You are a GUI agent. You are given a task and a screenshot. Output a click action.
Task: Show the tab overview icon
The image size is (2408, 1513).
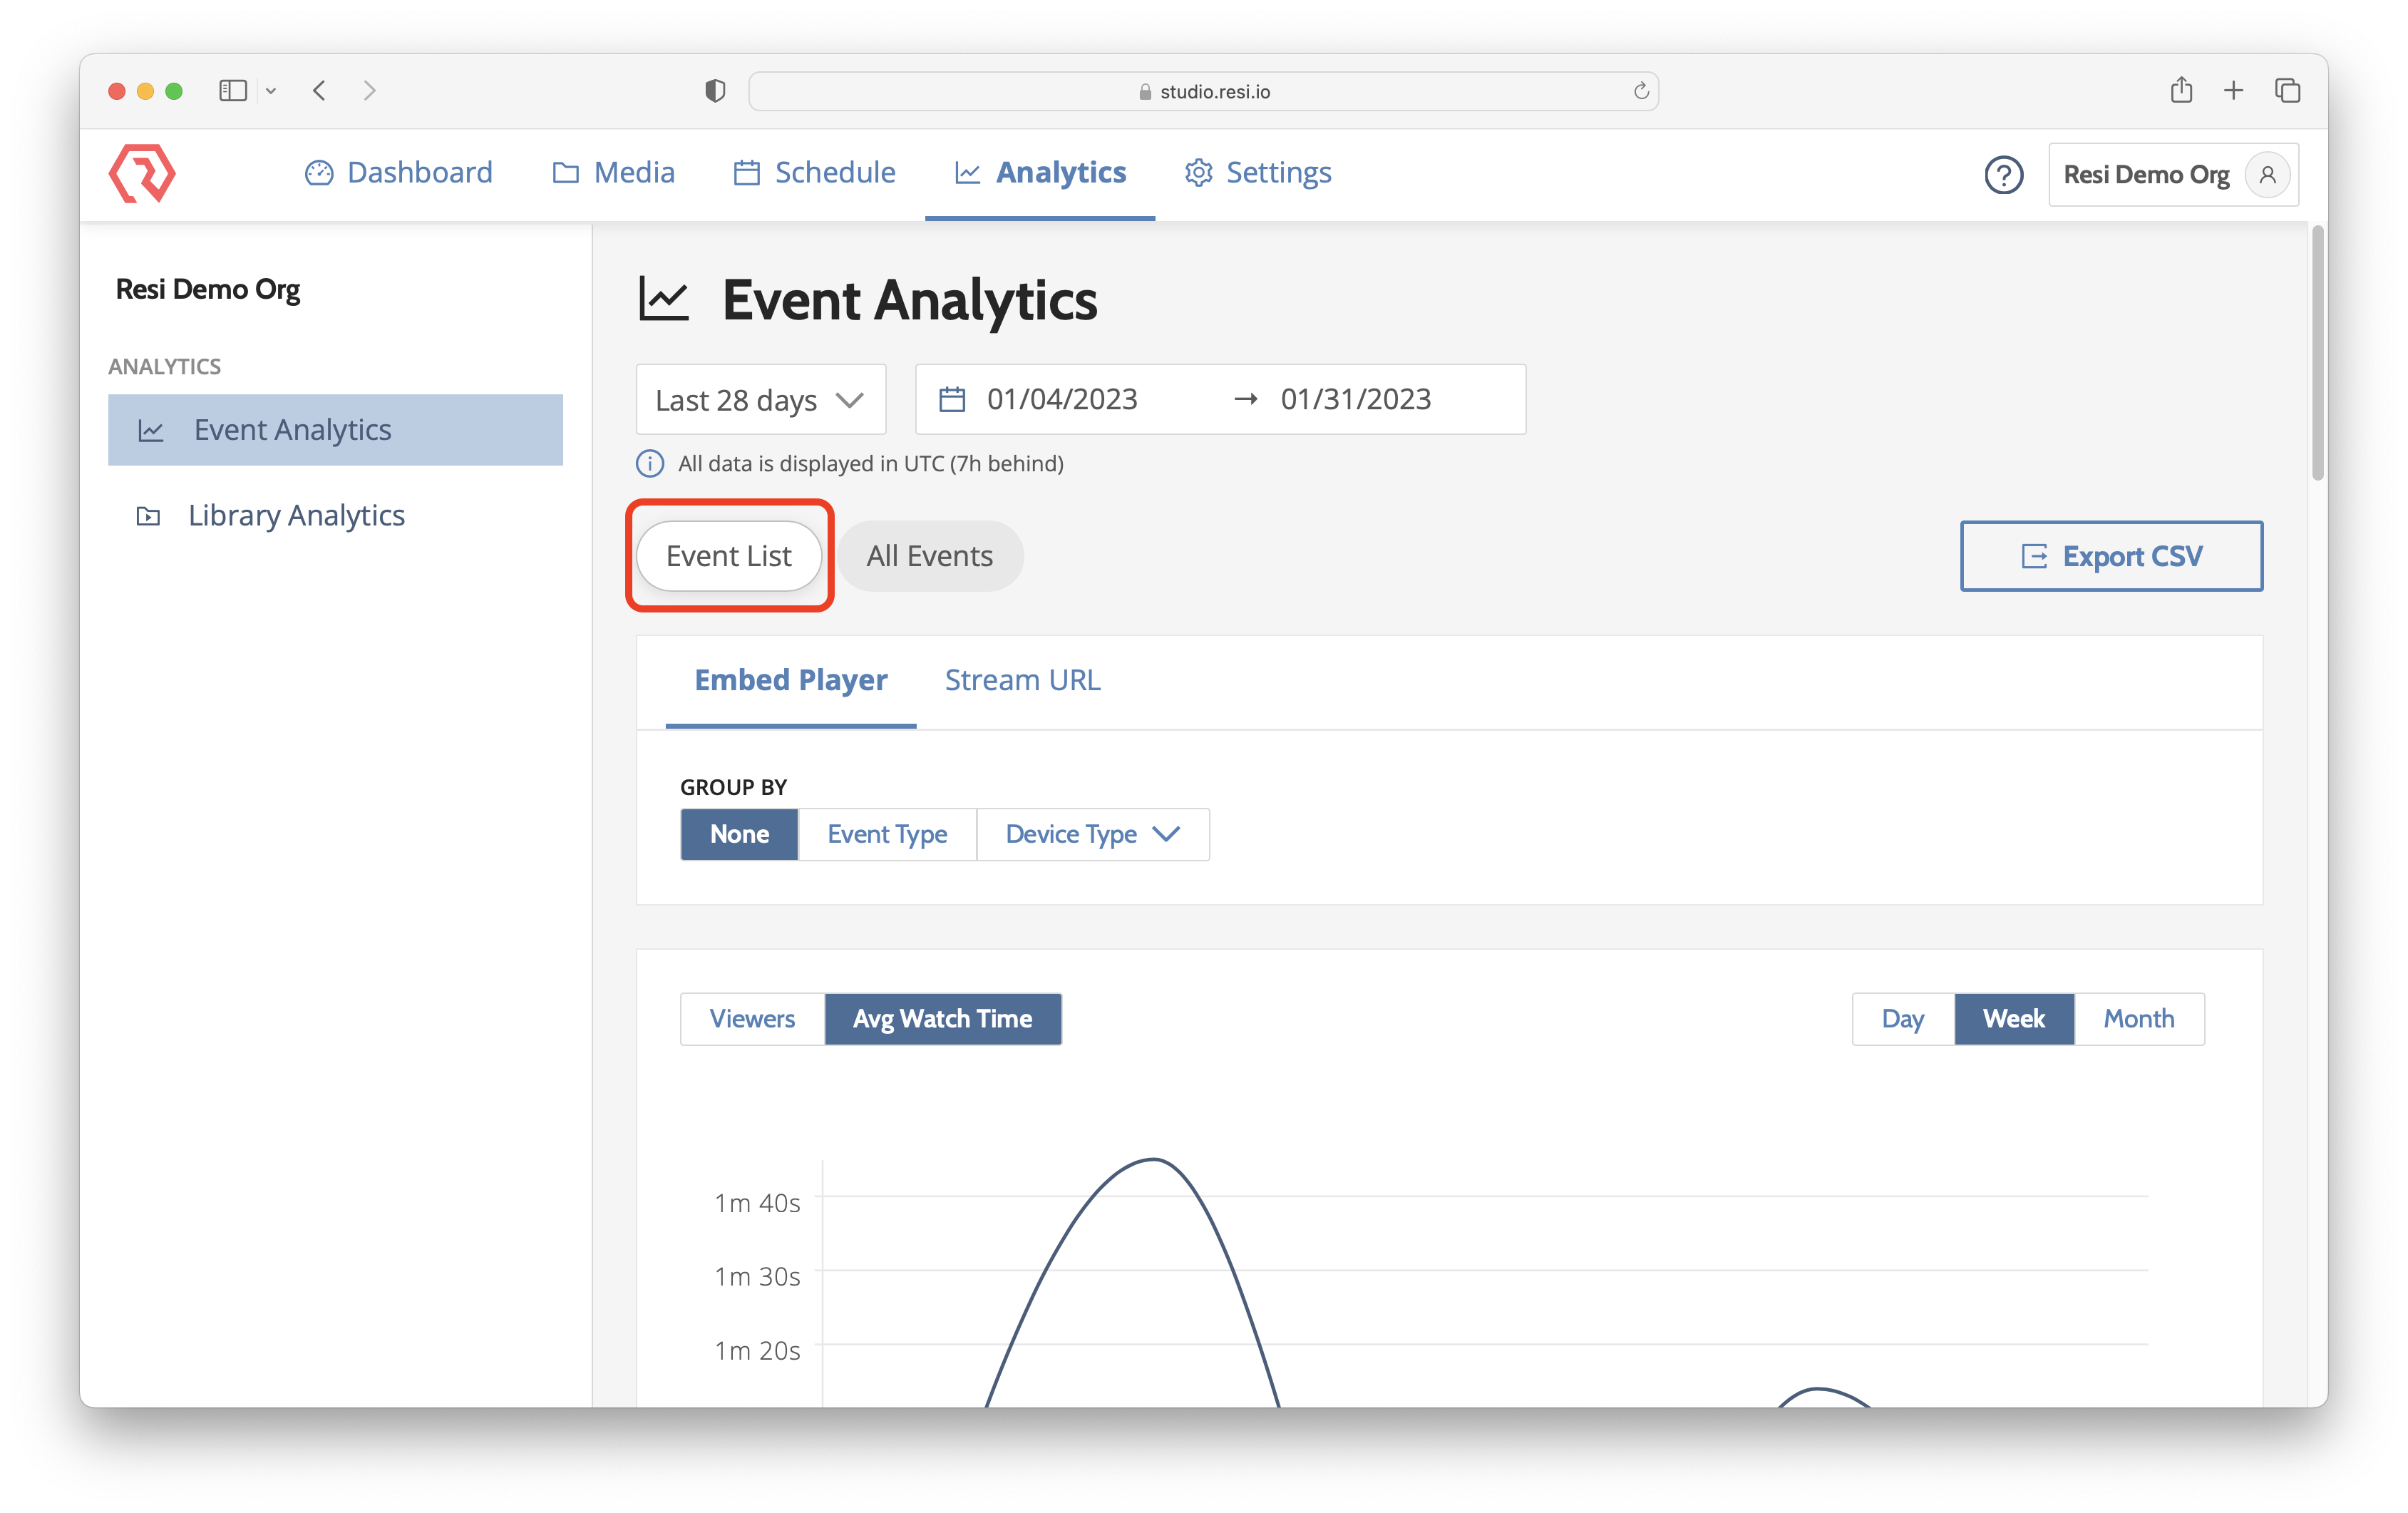[x=2287, y=91]
